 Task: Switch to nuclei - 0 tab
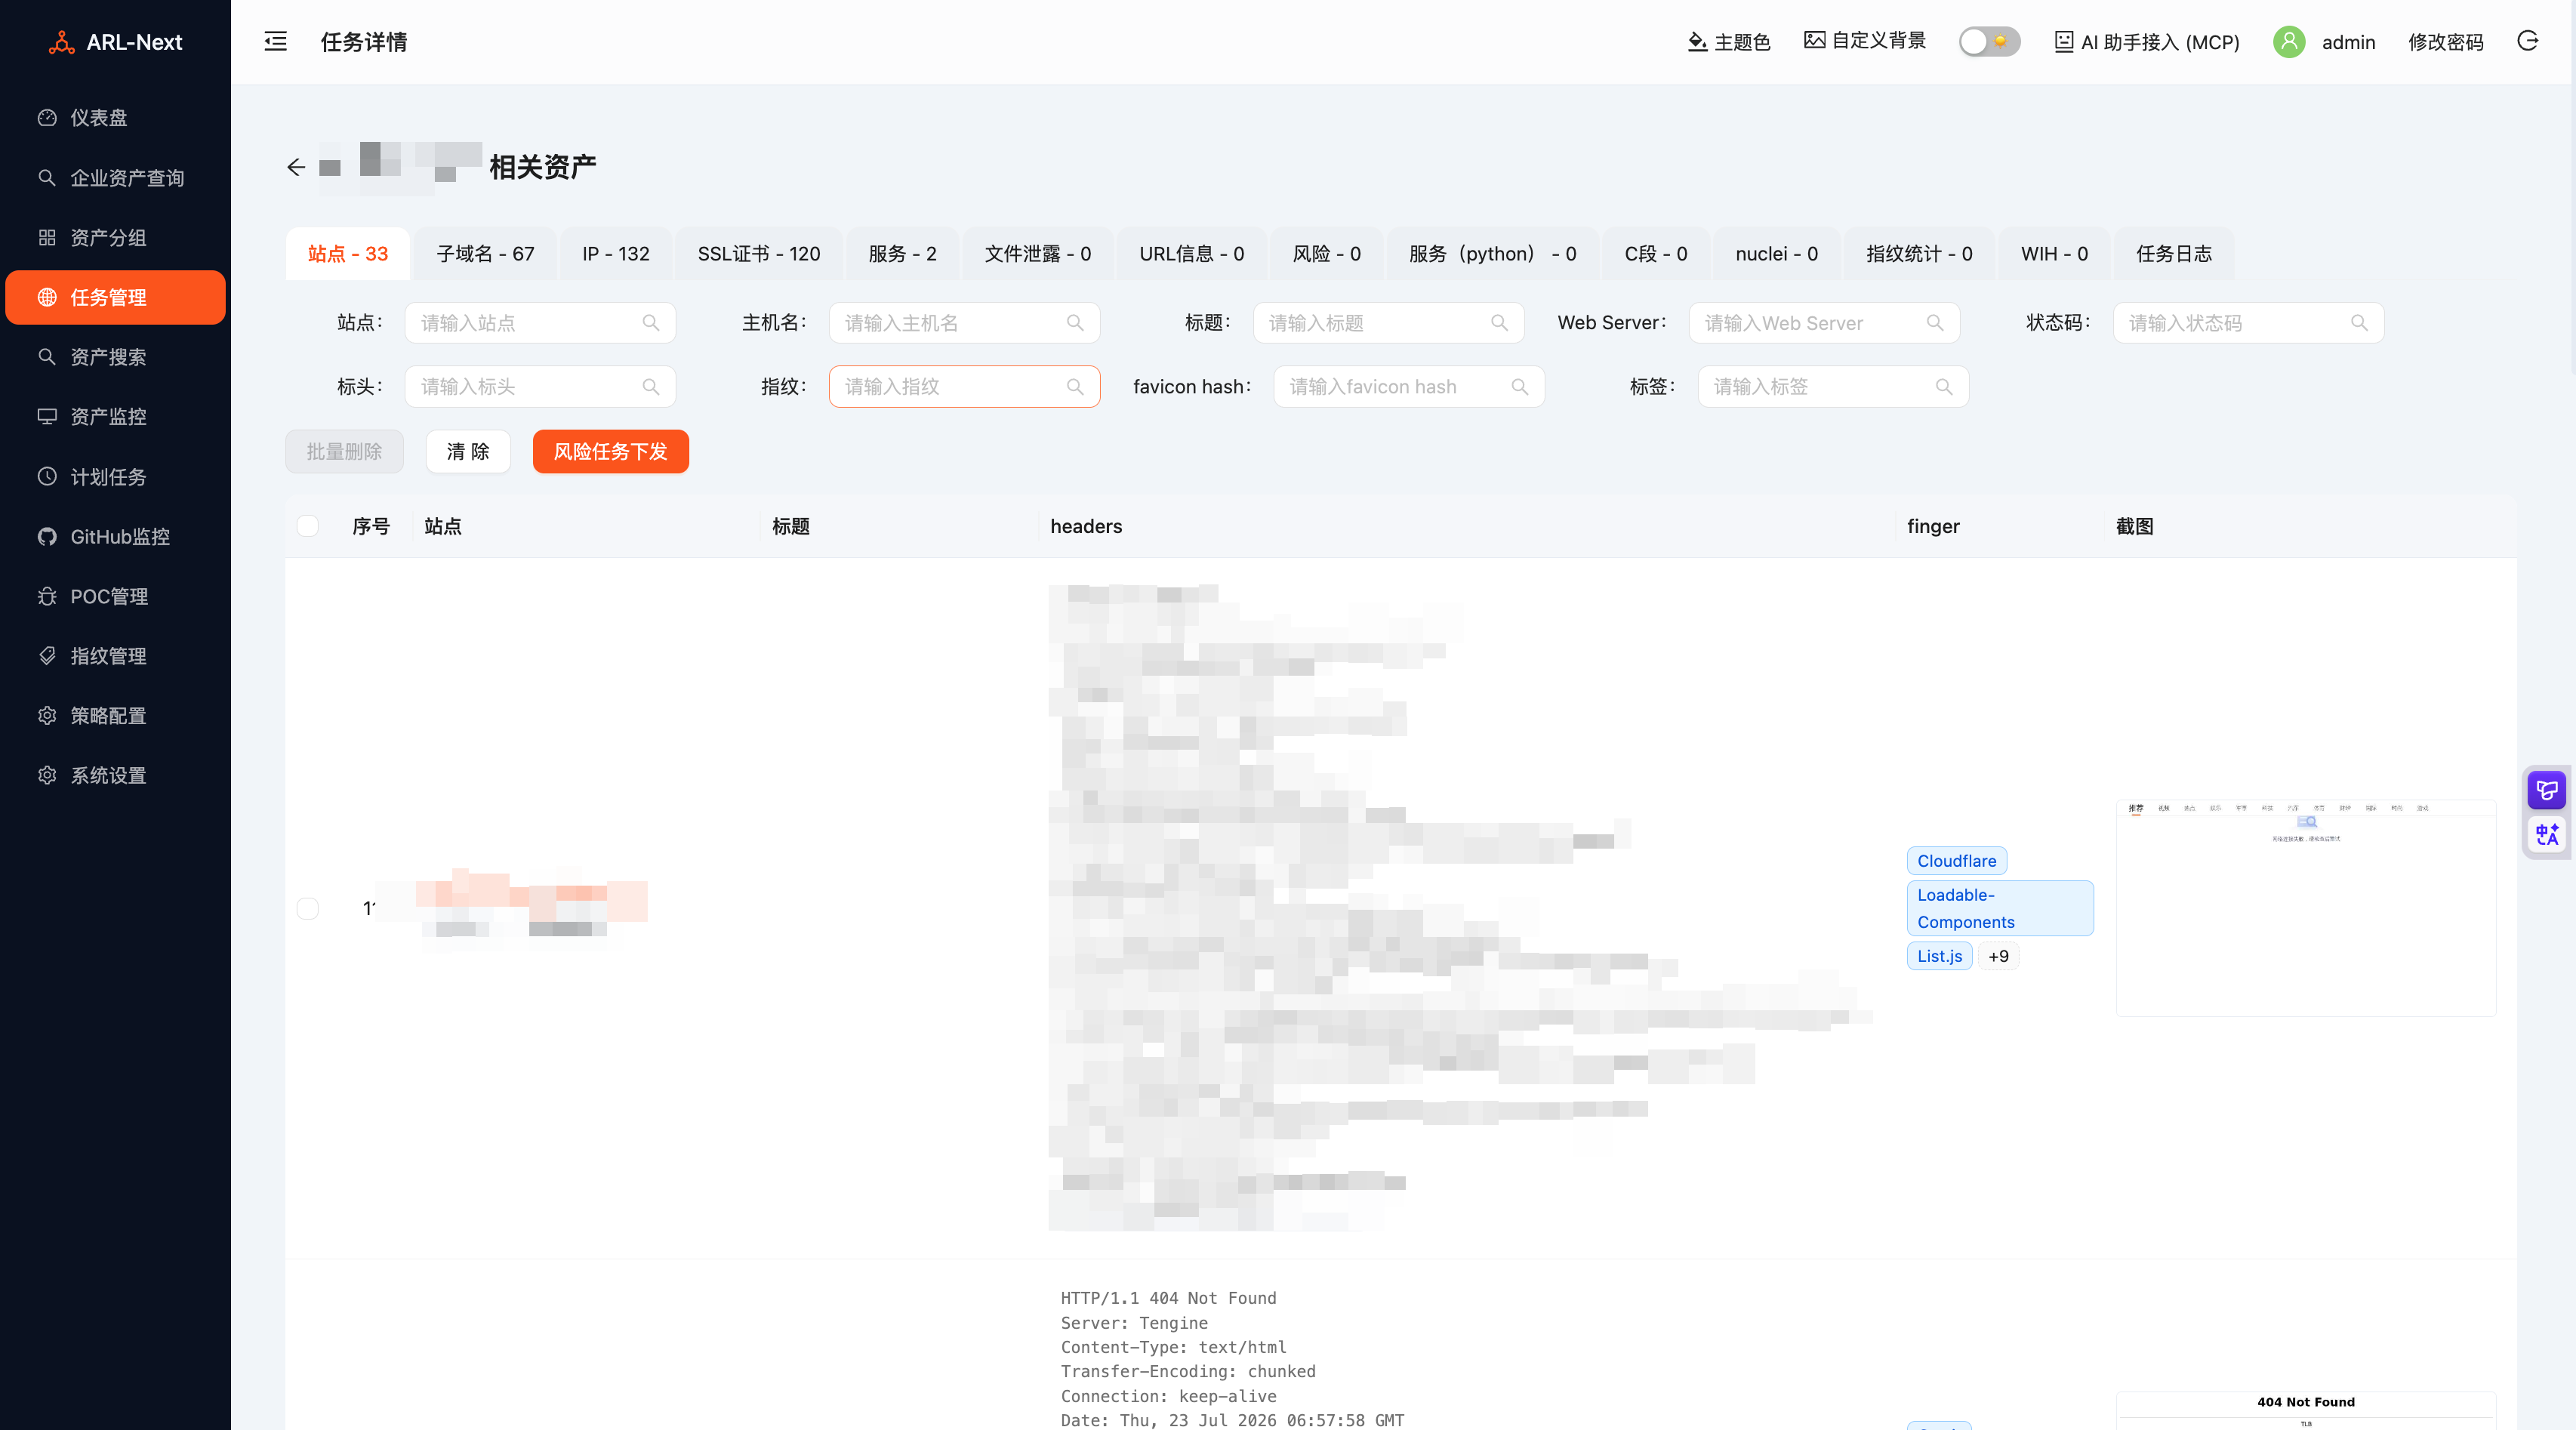[x=1777, y=254]
